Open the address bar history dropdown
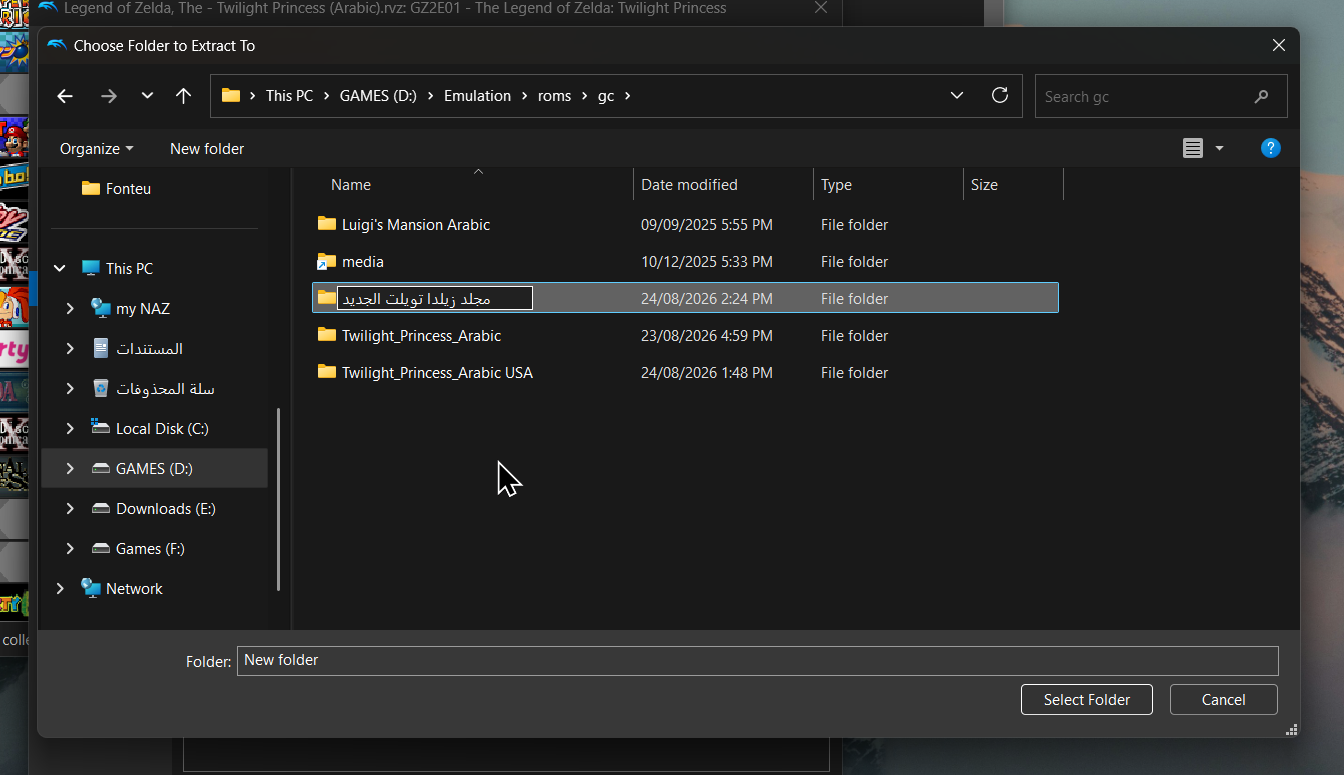The width and height of the screenshot is (1344, 775). pos(956,96)
